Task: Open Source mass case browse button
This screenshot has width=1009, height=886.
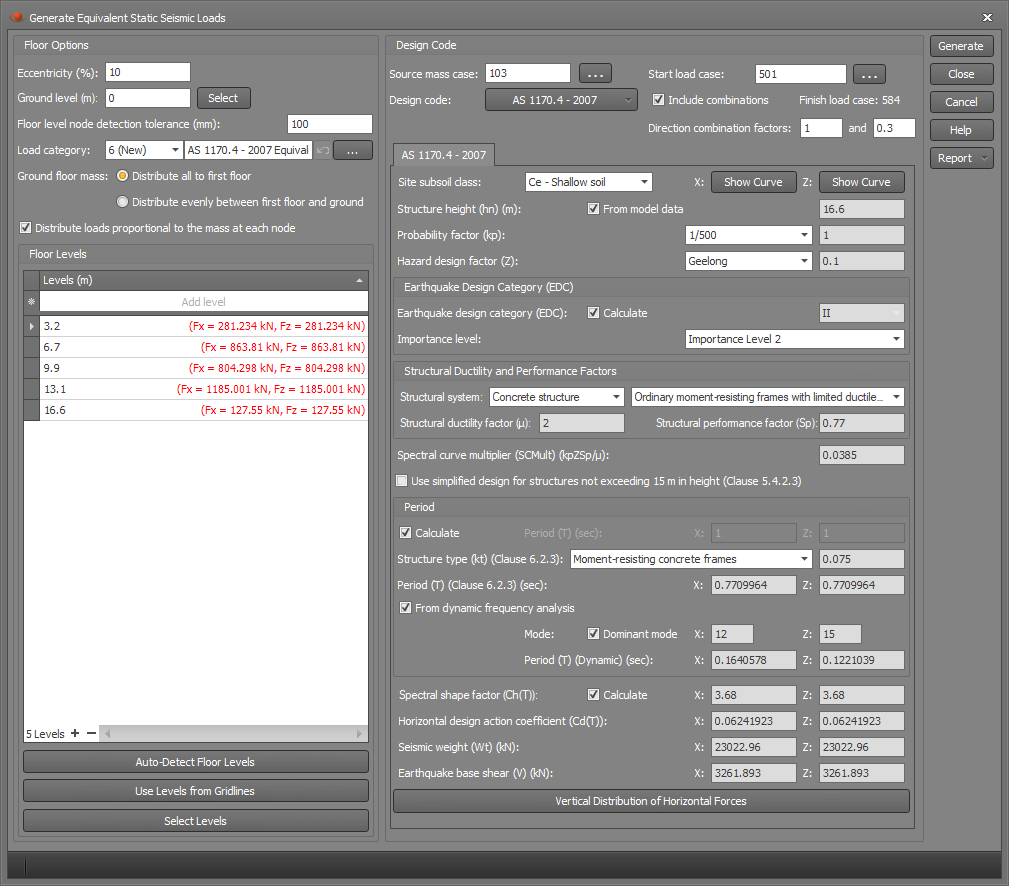Action: (x=595, y=74)
